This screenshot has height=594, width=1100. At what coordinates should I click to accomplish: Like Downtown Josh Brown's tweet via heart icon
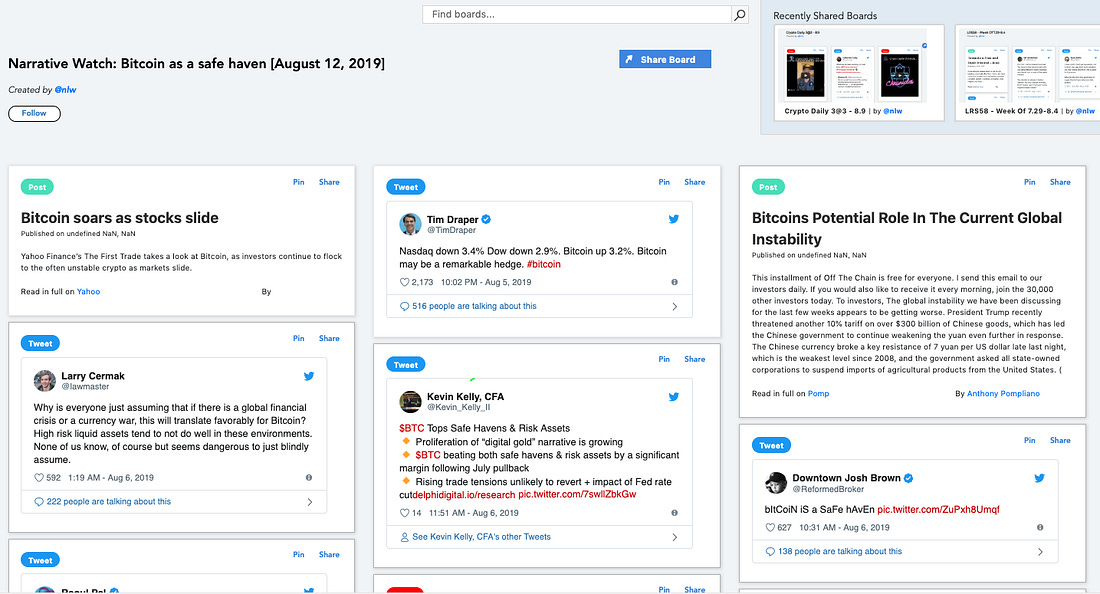coord(770,527)
